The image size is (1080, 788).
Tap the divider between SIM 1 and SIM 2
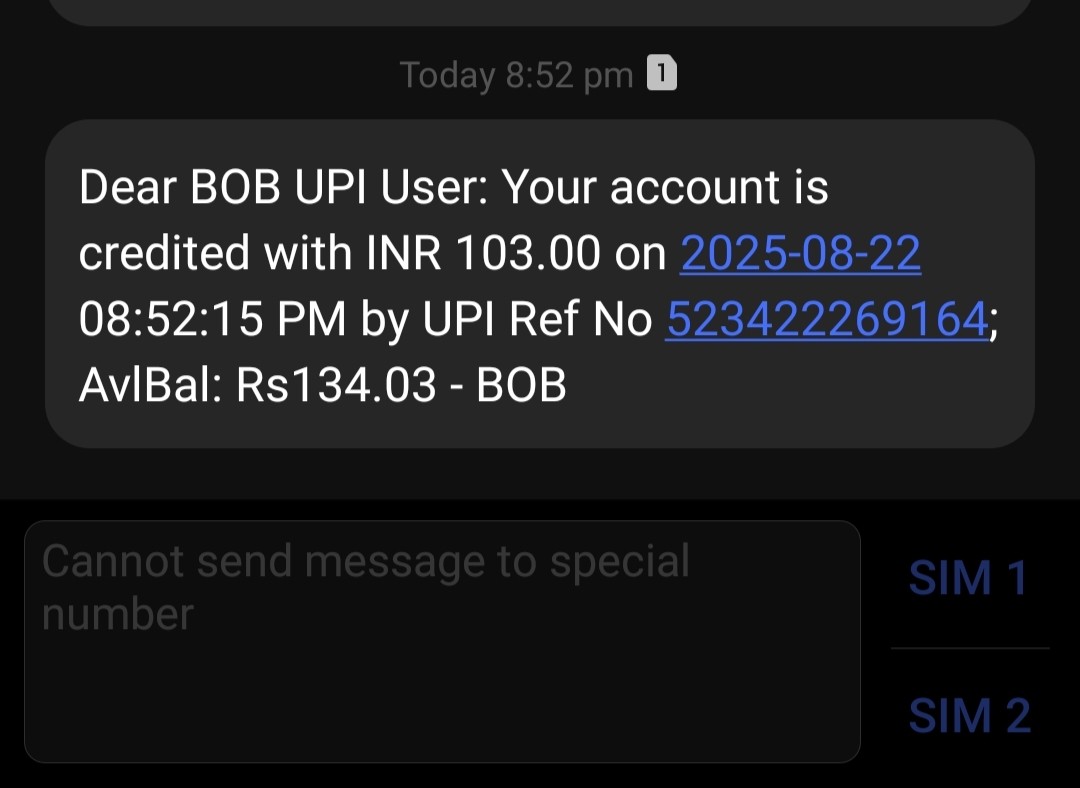tap(968, 648)
